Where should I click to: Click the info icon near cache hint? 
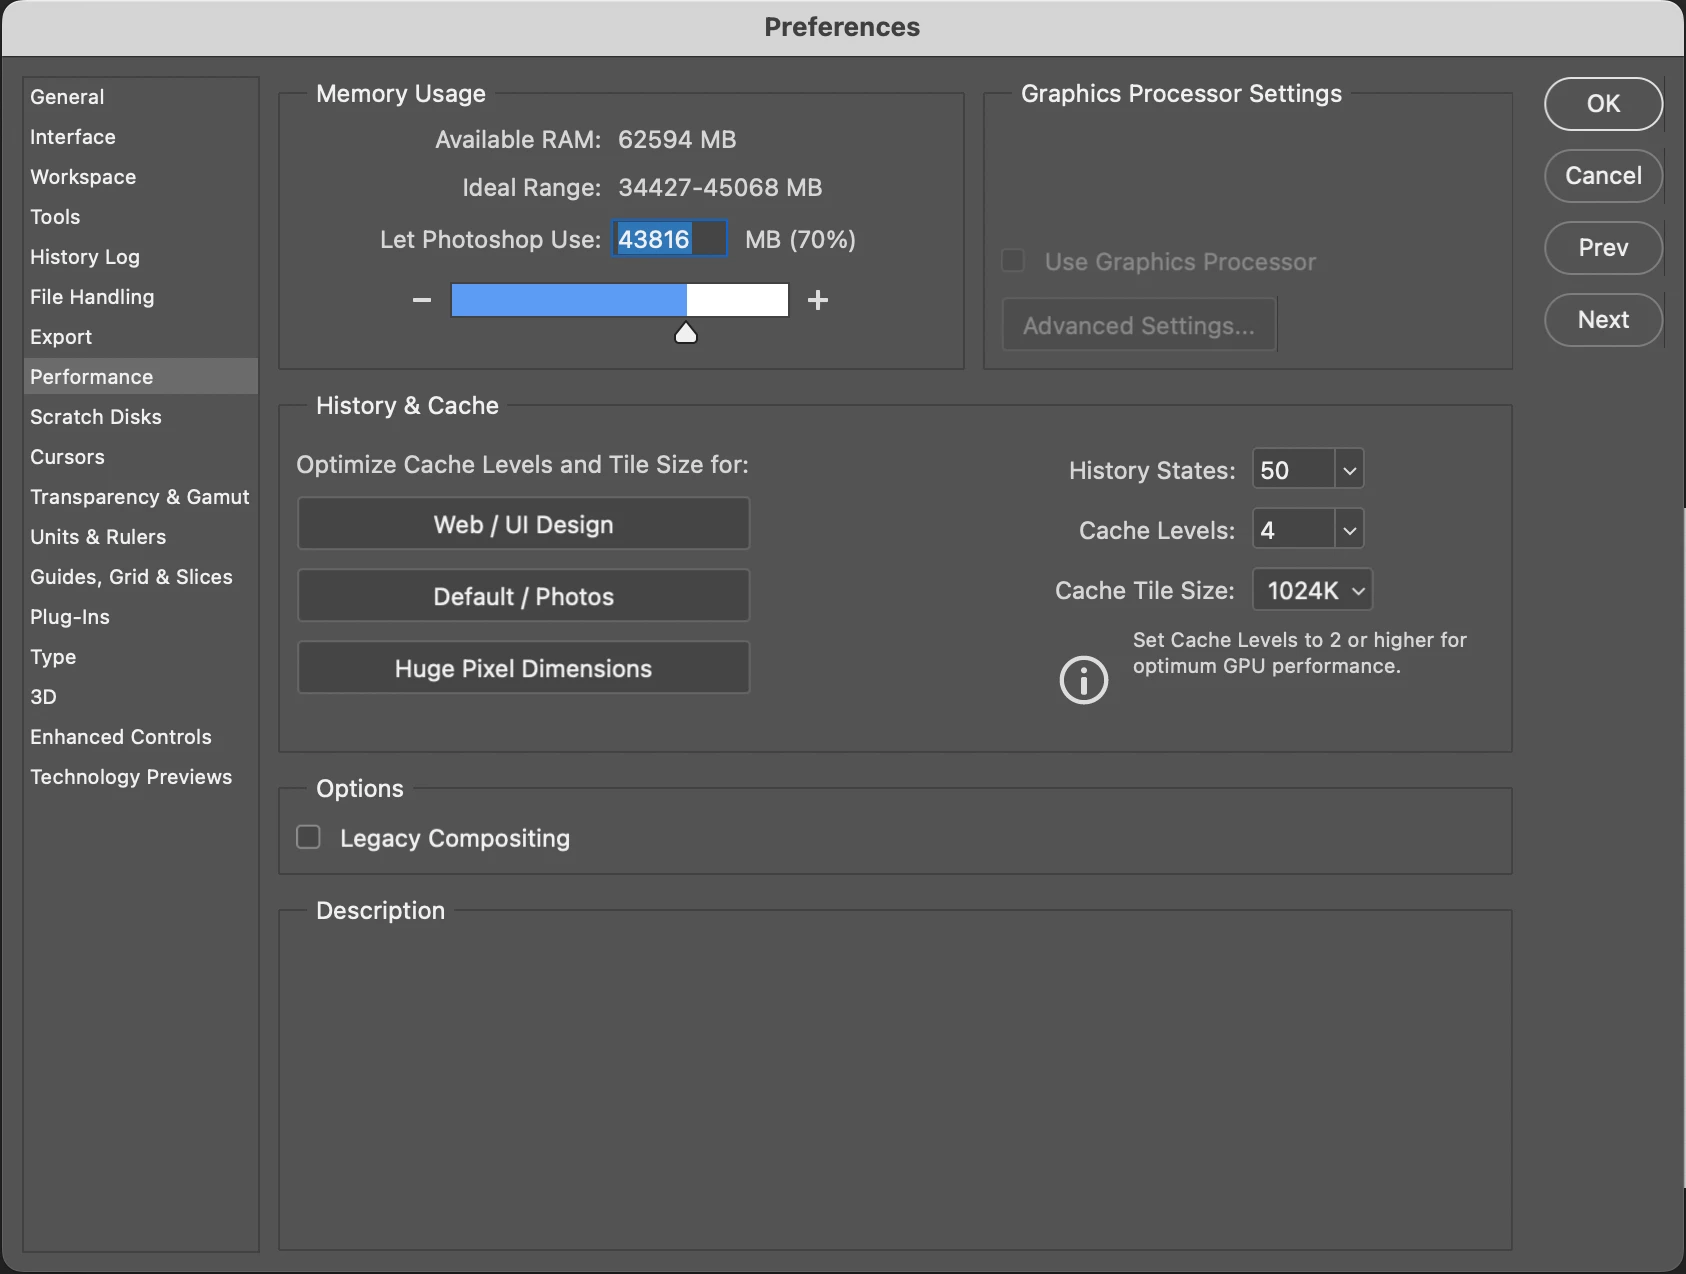1084,680
